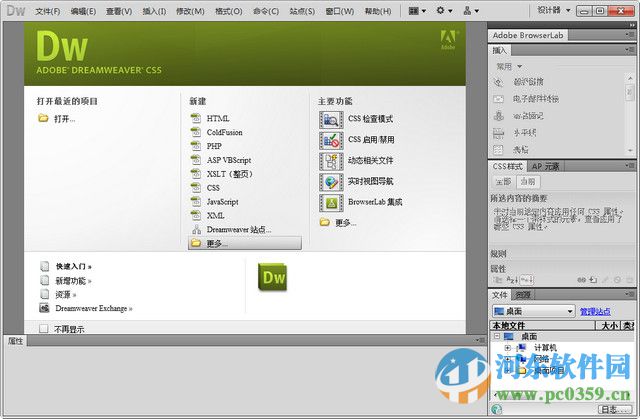Open the site management dropdown in top bar
Viewport: 640px width, 419px height.
coord(471,11)
